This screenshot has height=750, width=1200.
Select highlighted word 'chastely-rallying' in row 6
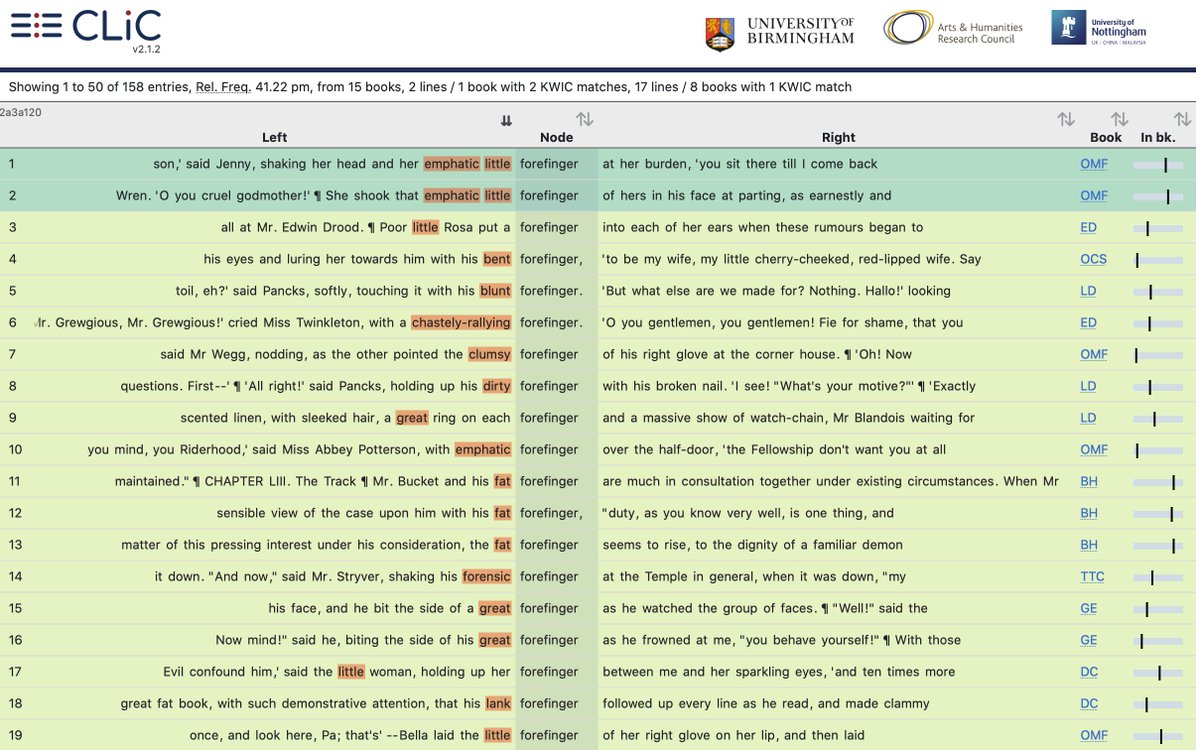461,323
